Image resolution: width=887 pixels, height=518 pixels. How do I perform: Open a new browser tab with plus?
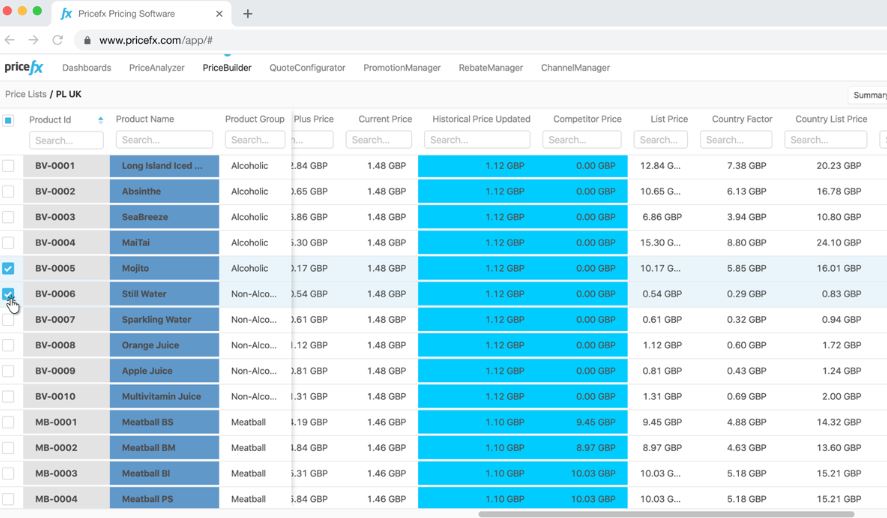pos(248,14)
